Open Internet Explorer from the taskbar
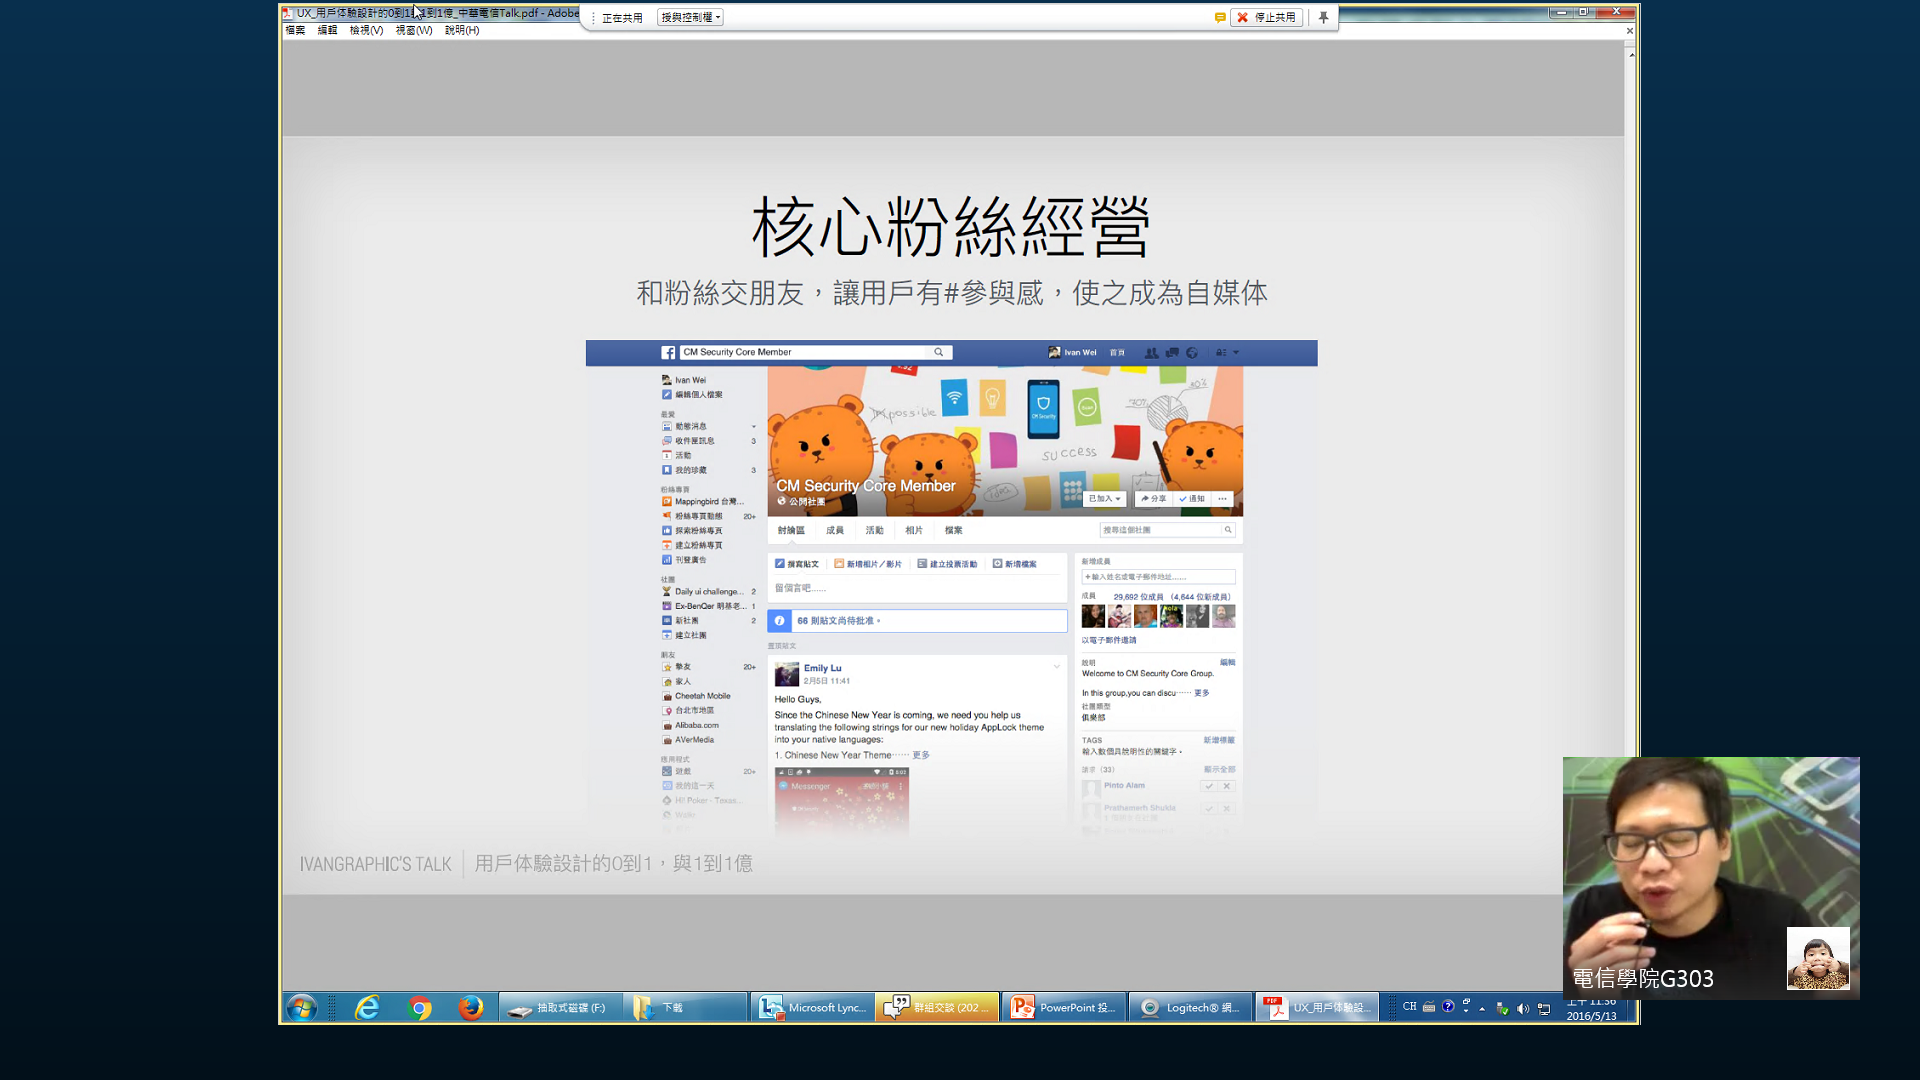The width and height of the screenshot is (1920, 1080). point(367,1007)
